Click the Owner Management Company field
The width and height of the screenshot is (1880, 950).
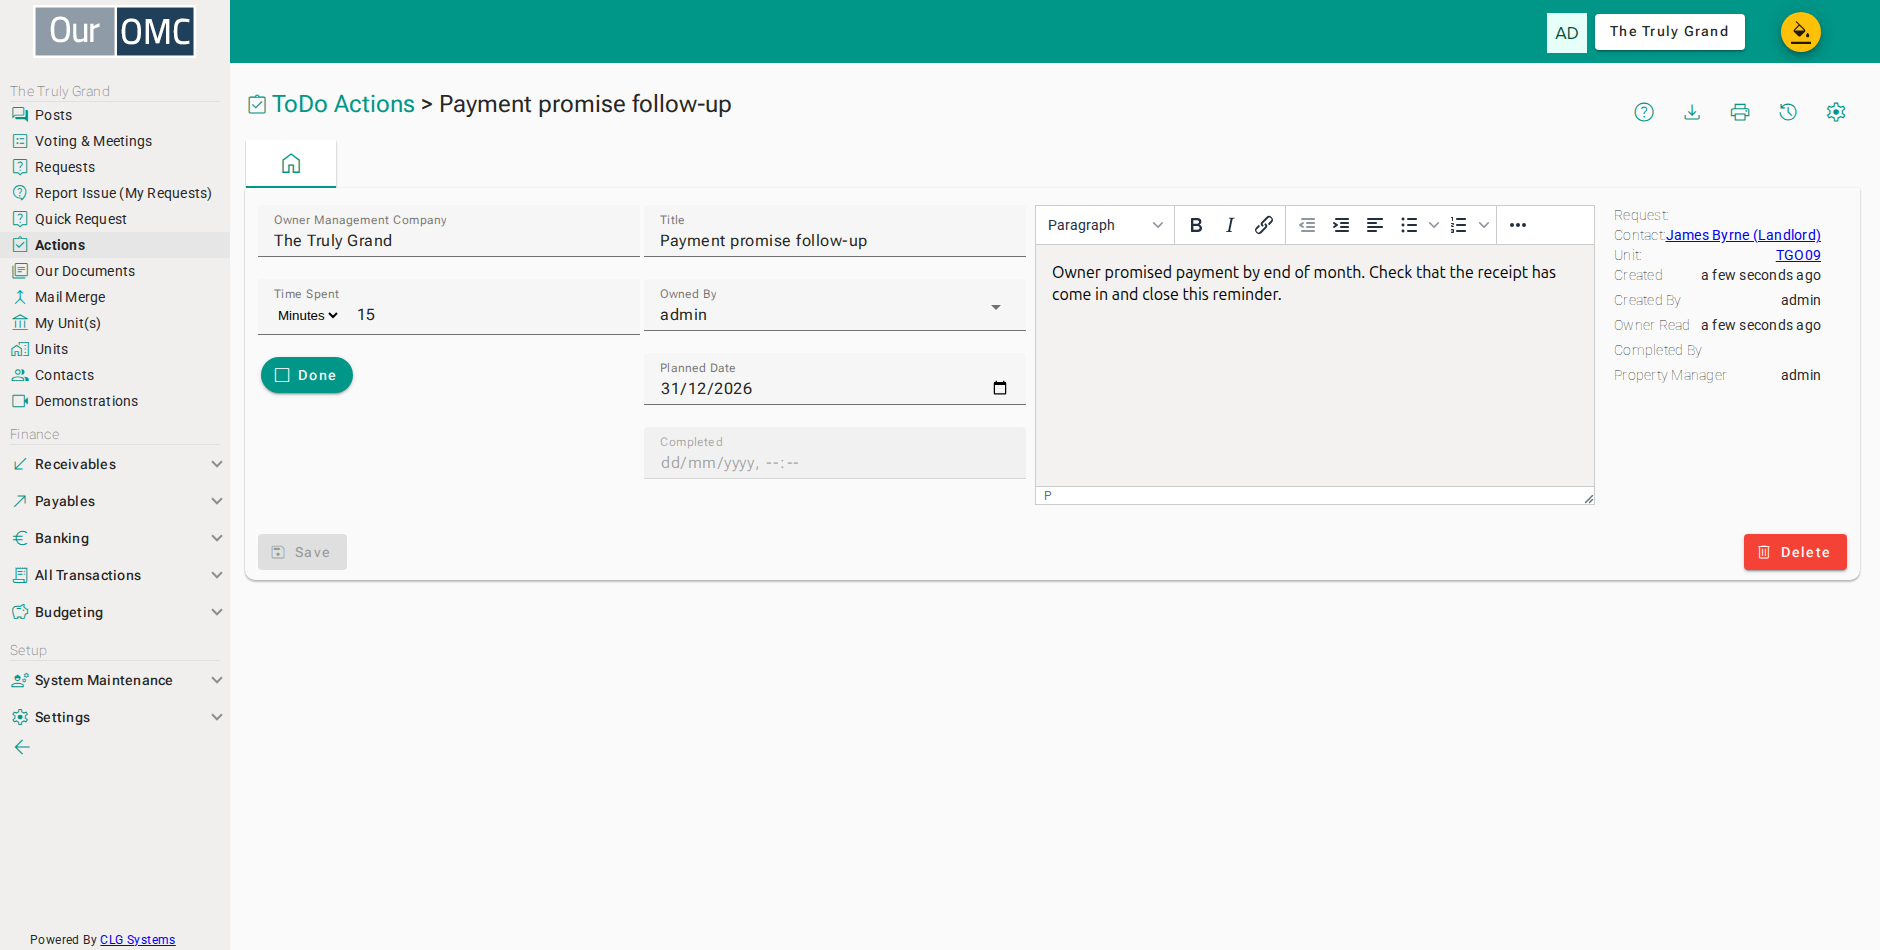(x=449, y=232)
